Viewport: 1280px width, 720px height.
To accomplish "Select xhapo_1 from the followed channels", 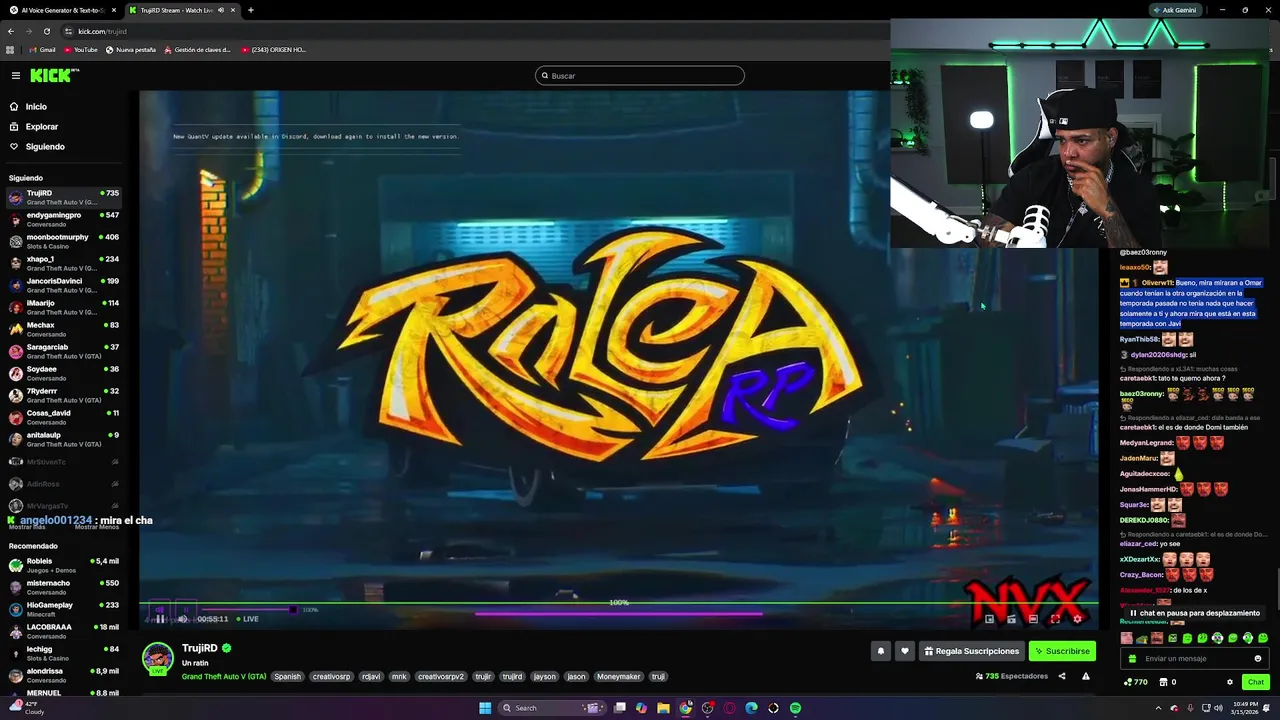I will pyautogui.click(x=65, y=263).
